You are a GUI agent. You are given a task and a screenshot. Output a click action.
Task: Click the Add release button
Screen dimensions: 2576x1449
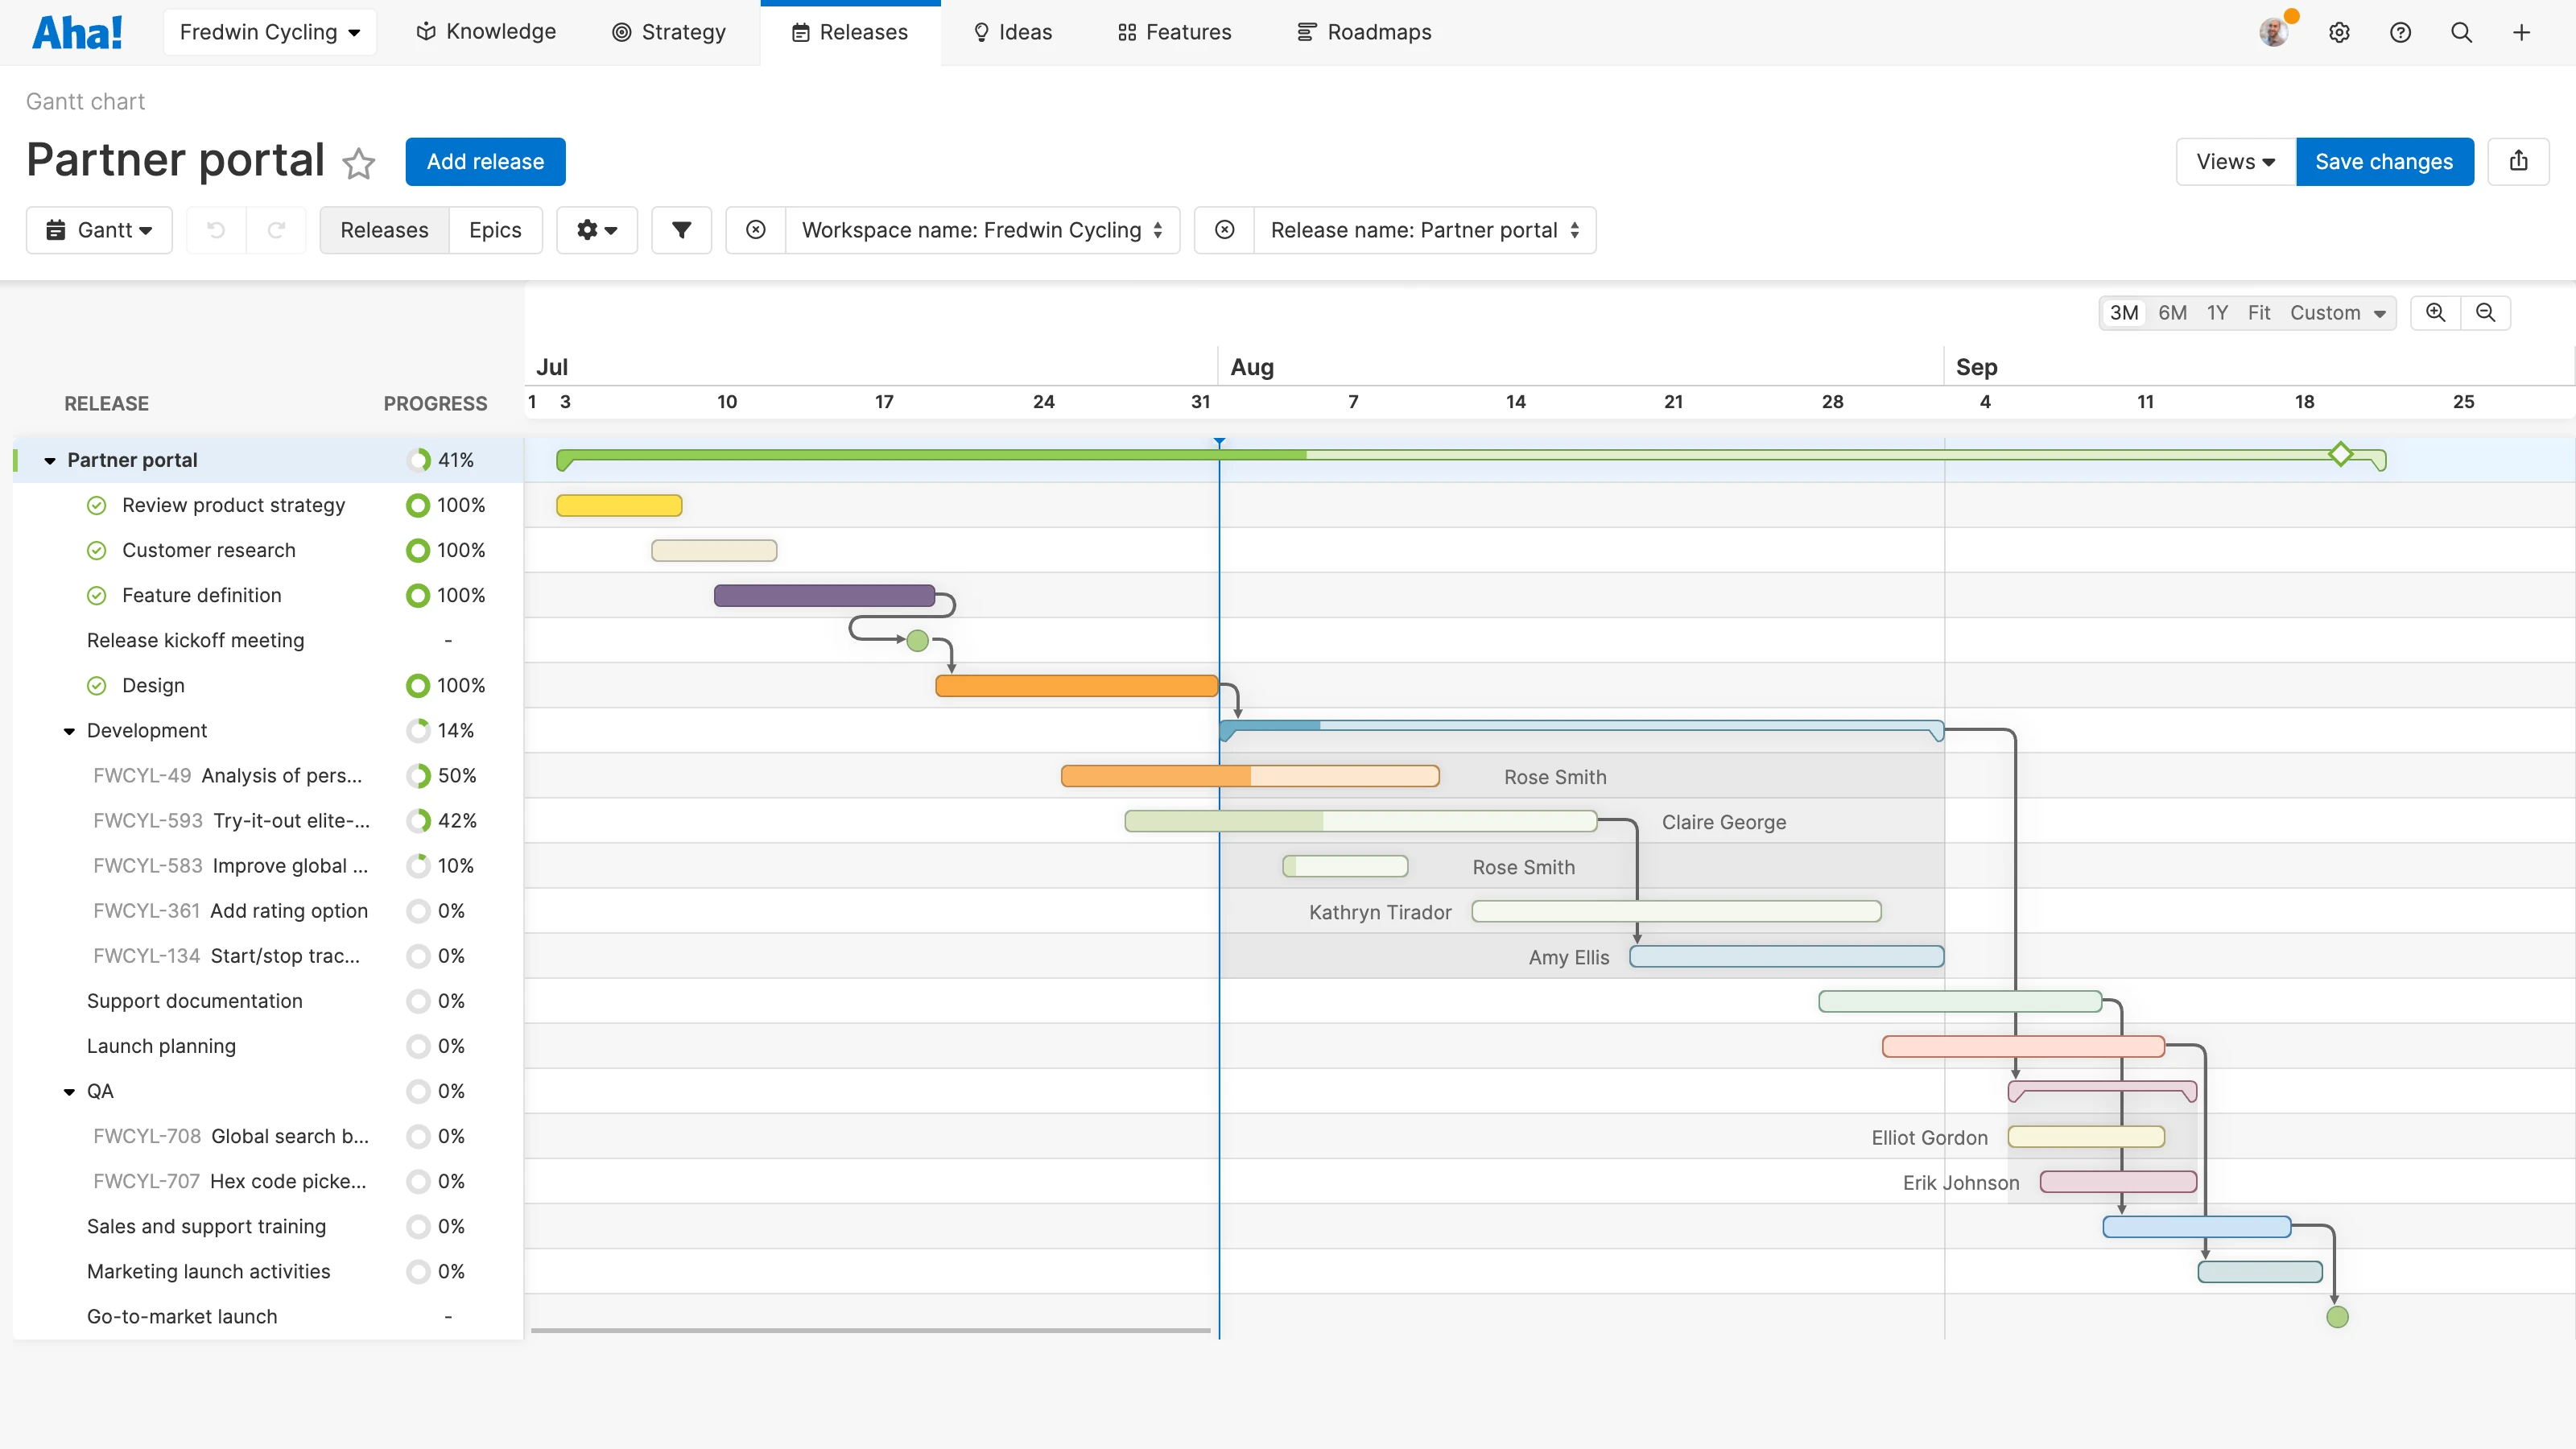(x=485, y=161)
